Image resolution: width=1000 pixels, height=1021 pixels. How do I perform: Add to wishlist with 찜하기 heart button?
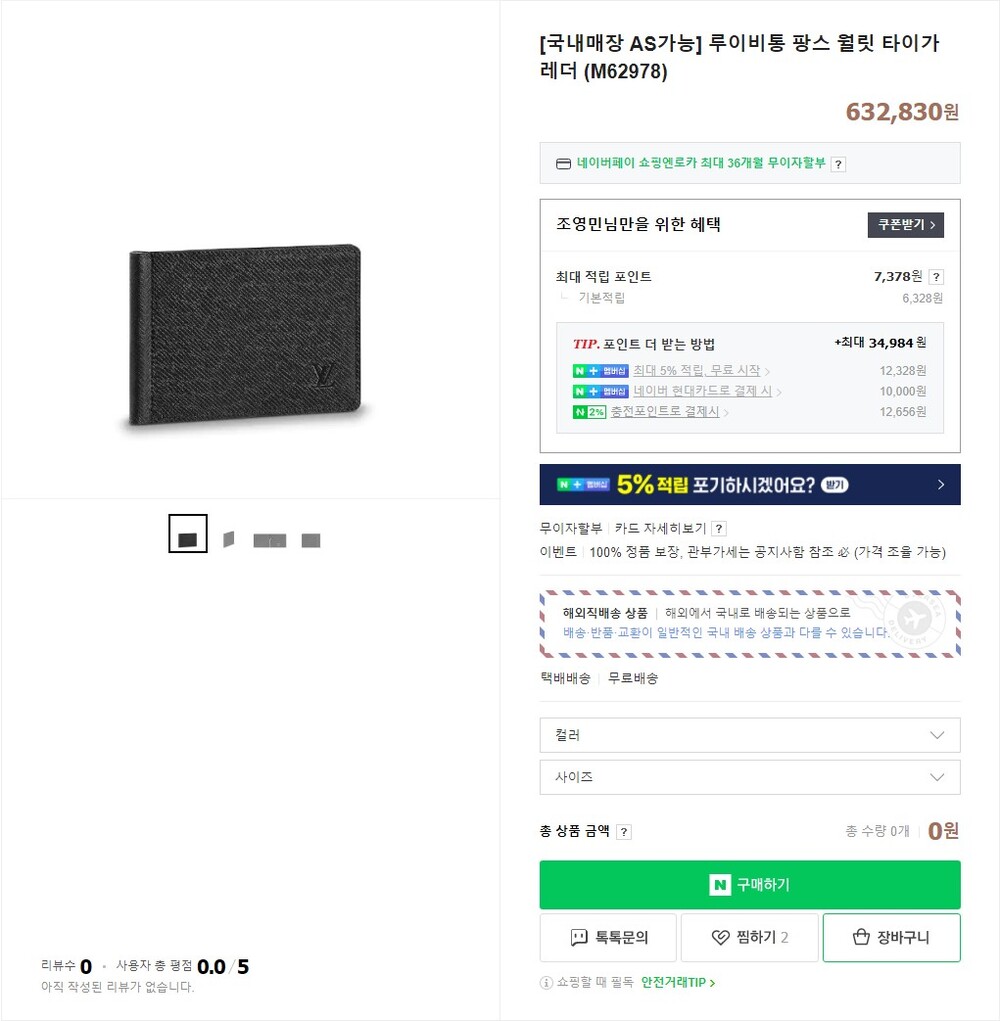click(x=749, y=937)
